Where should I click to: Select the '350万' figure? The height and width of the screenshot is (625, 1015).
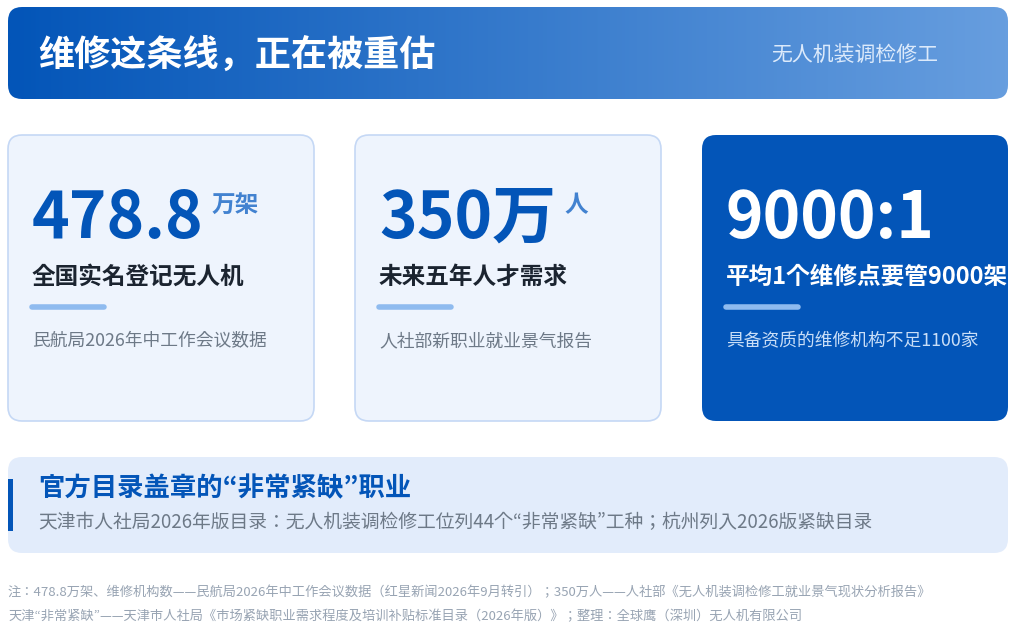467,215
